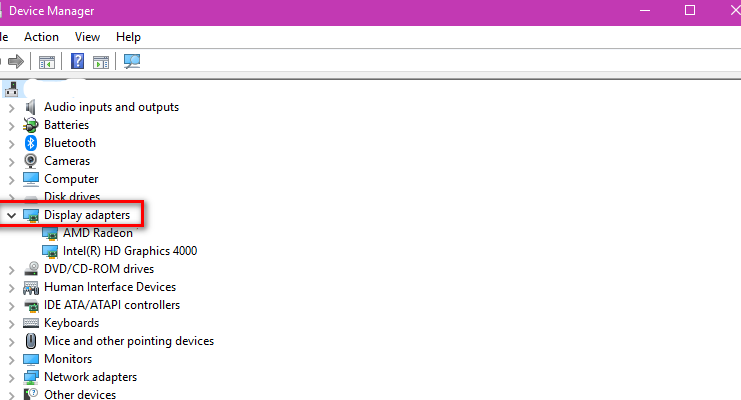Viewport: 741px width, 400px height.
Task: Select the Monitors label
Action: 68,359
